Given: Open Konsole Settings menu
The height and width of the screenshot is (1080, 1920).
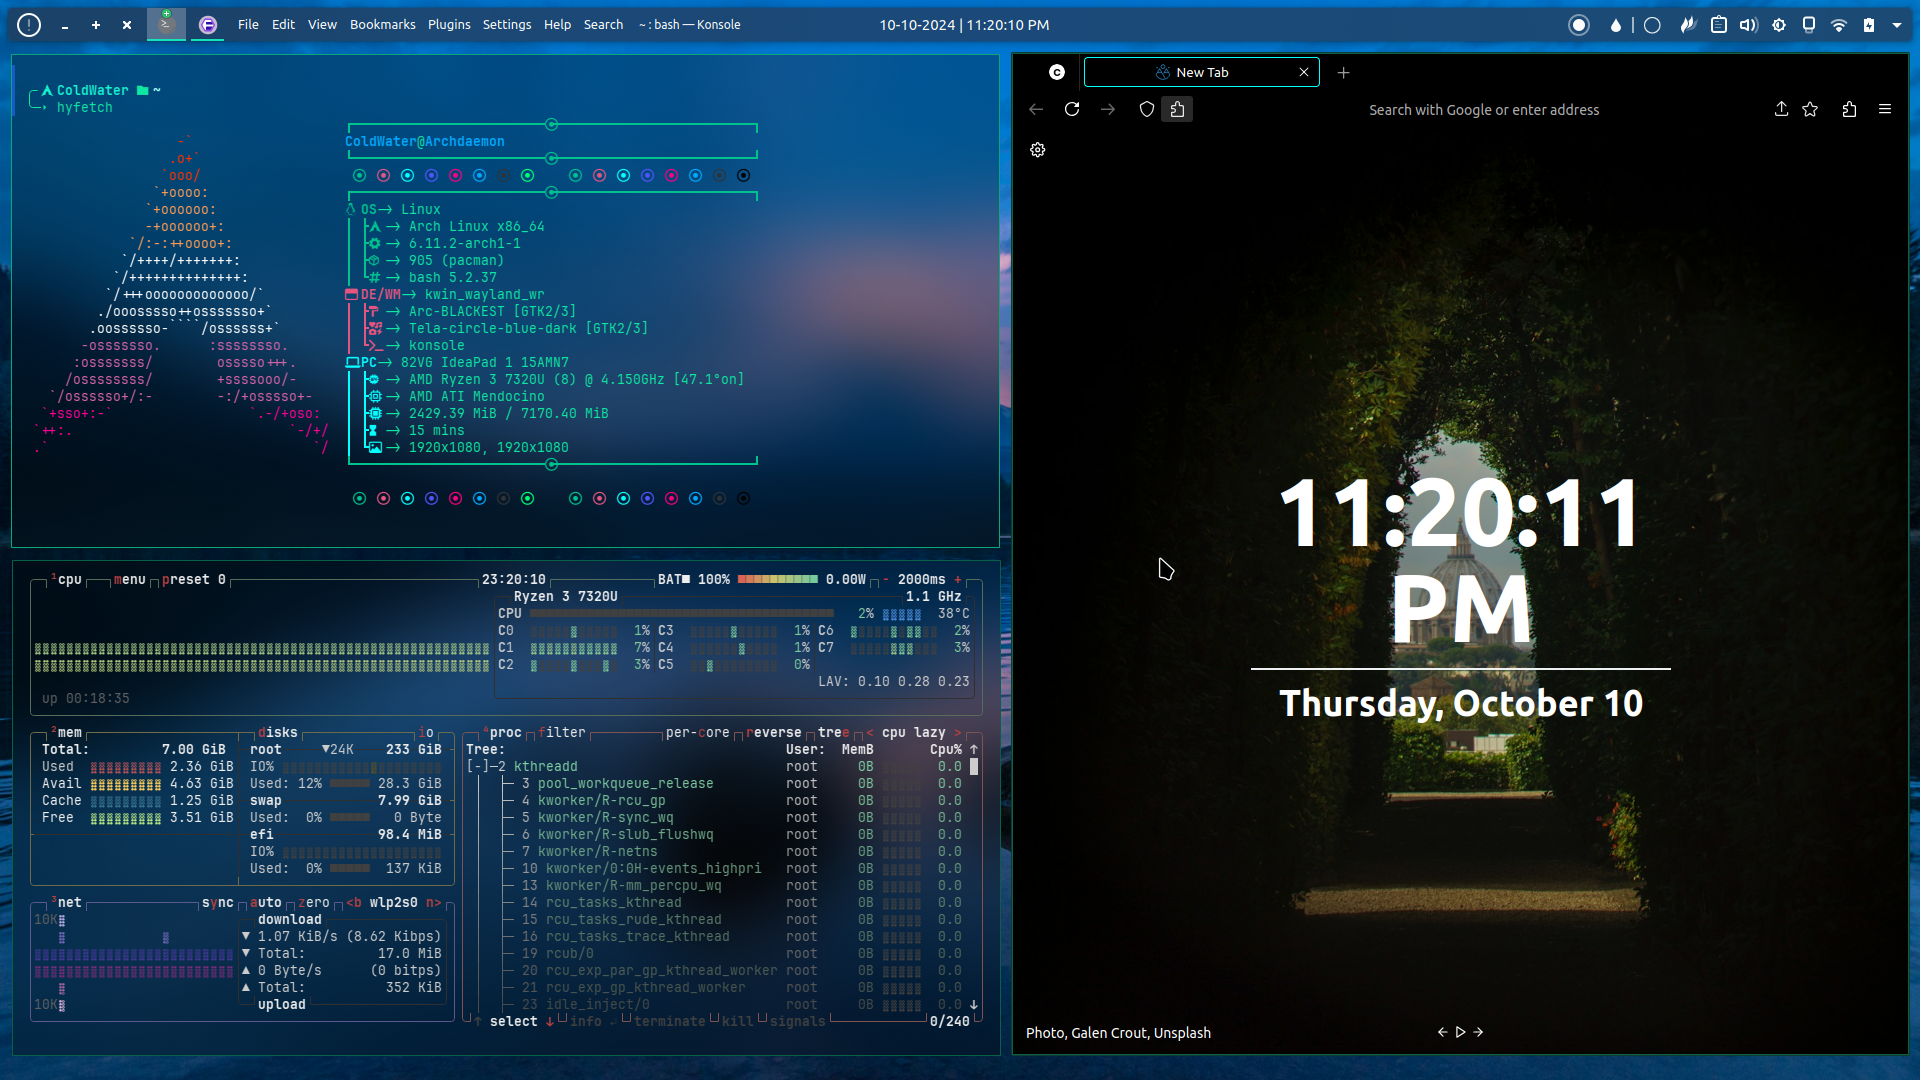Looking at the screenshot, I should pyautogui.click(x=507, y=25).
